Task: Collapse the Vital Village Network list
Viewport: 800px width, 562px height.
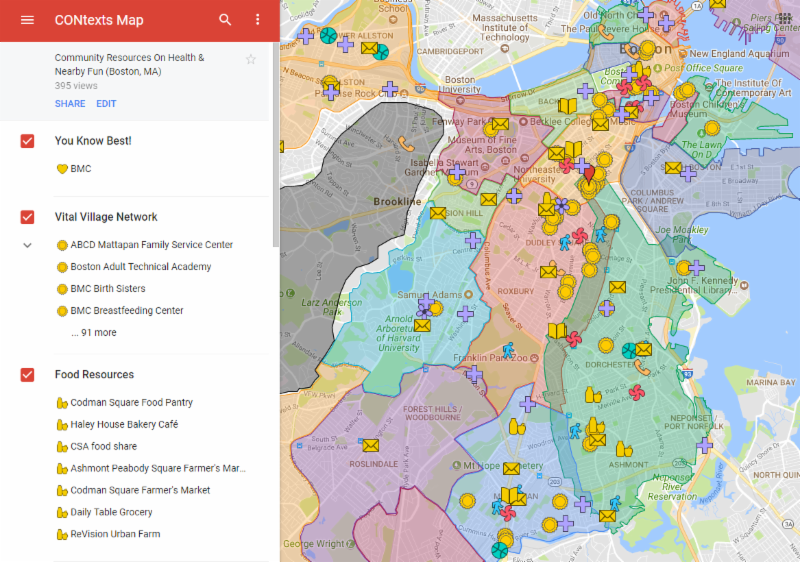Action: coord(28,245)
